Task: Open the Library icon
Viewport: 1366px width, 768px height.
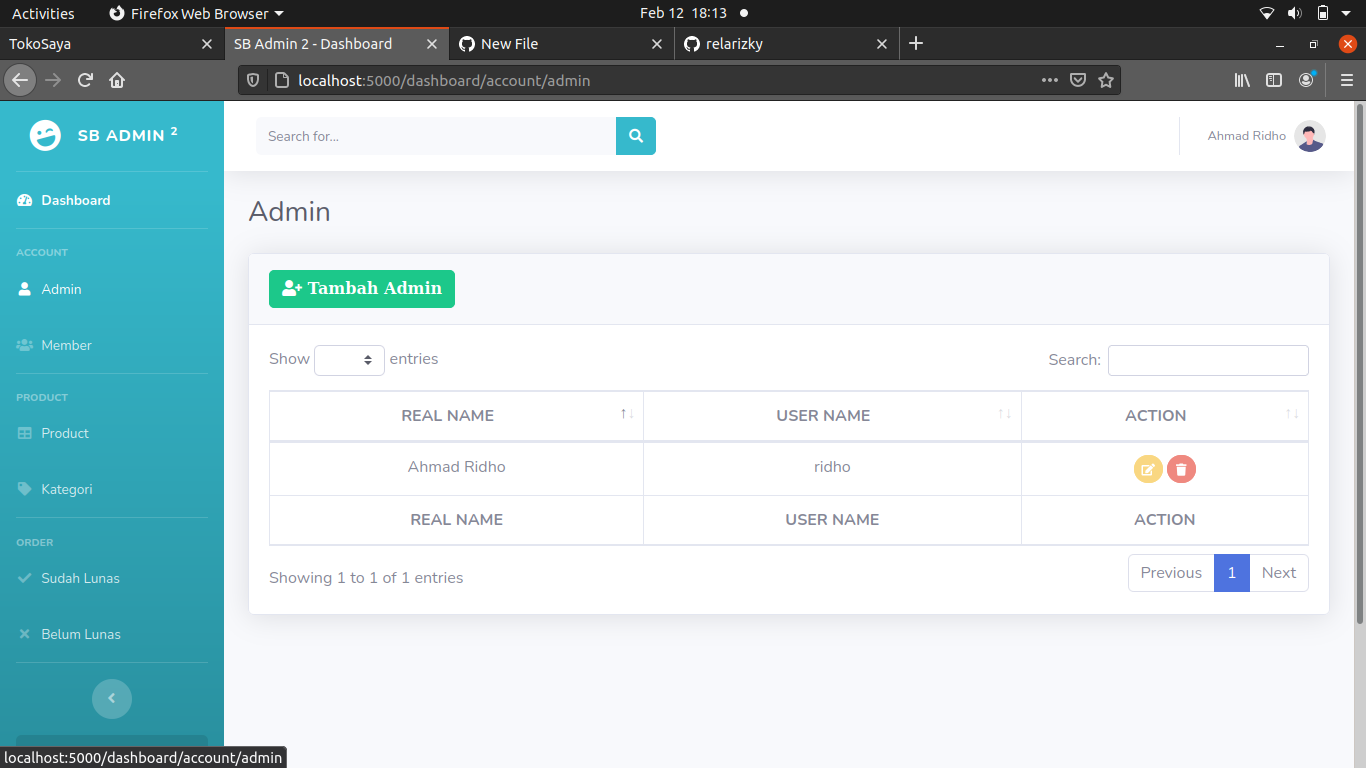Action: pyautogui.click(x=1242, y=80)
